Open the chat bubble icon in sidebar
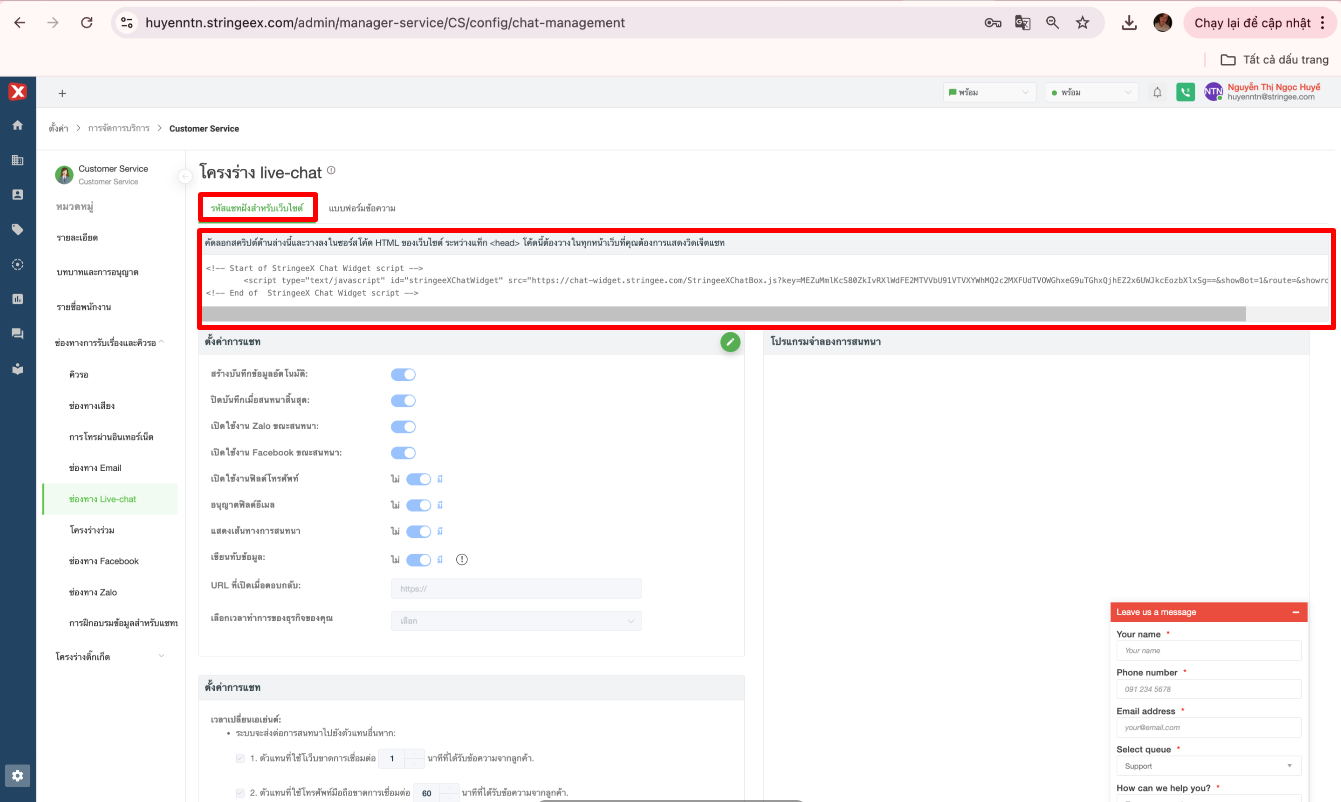This screenshot has height=802, width=1341. pos(18,333)
